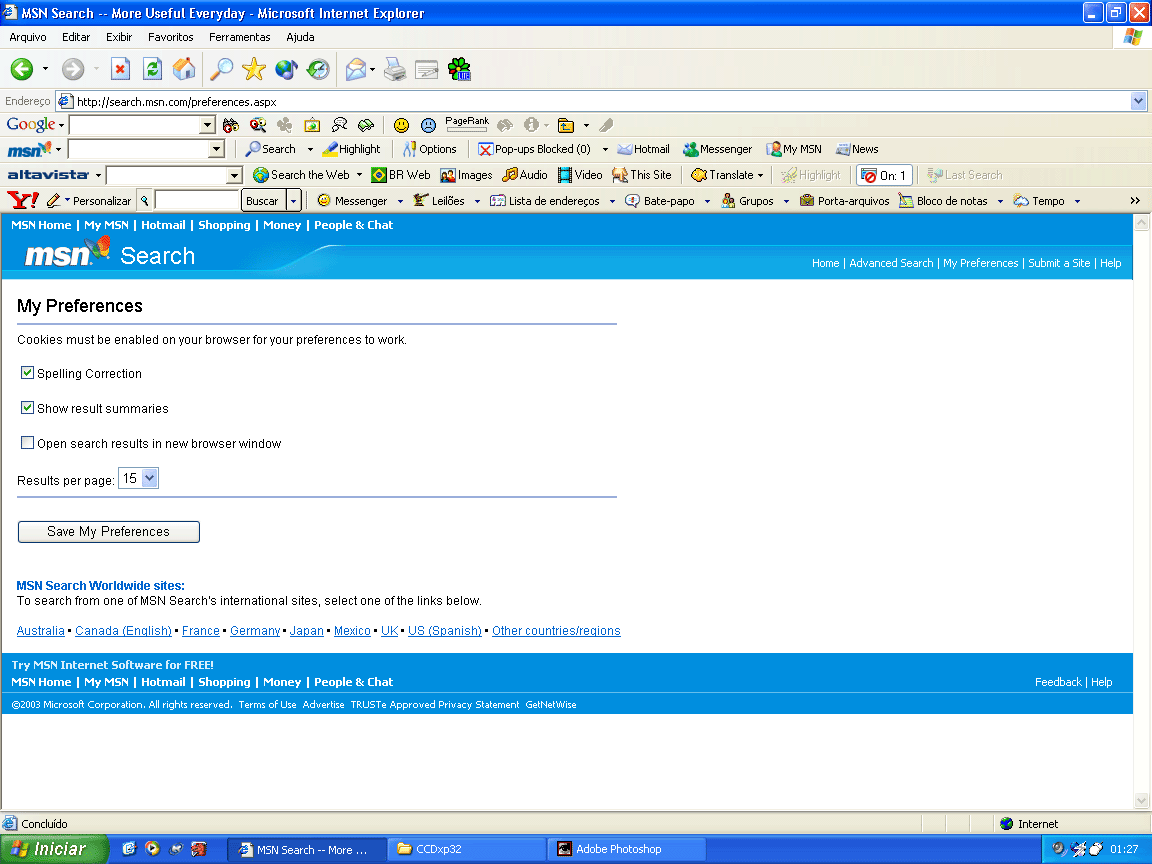1152x864 pixels.
Task: Switch to Adobe Photoshop taskbar window
Action: pos(627,849)
